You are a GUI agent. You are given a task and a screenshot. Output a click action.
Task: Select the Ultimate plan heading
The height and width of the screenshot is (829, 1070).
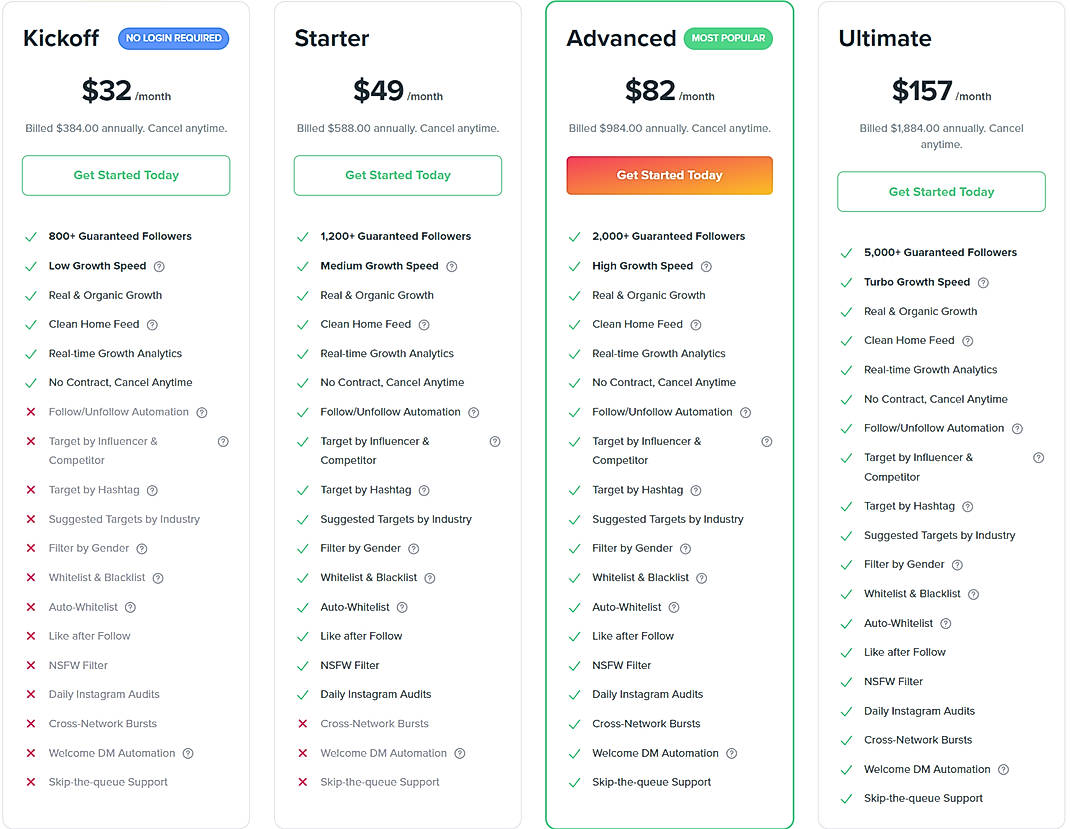[884, 38]
